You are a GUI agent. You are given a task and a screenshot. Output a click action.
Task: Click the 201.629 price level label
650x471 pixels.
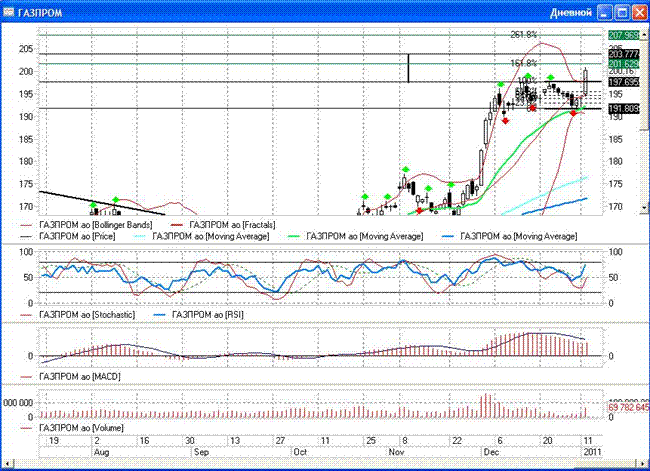[x=623, y=64]
